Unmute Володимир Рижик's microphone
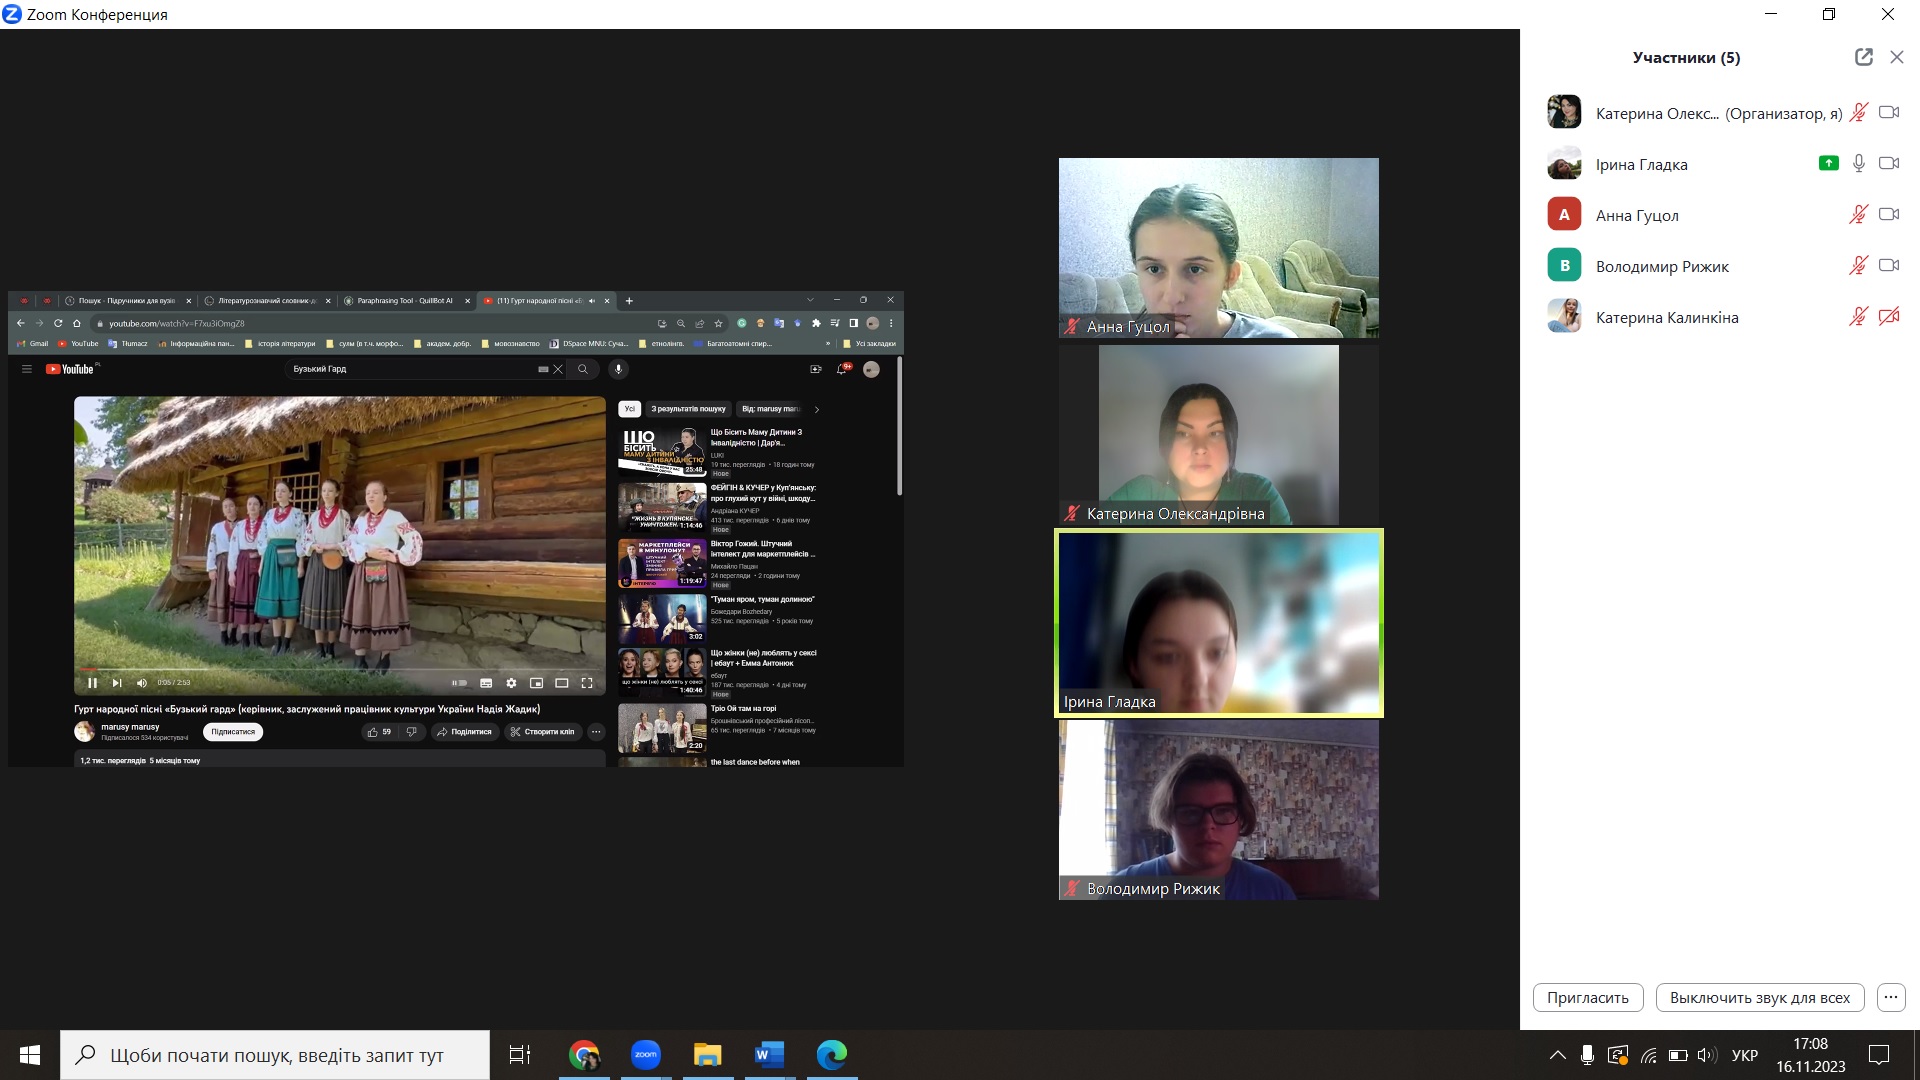 (1858, 265)
